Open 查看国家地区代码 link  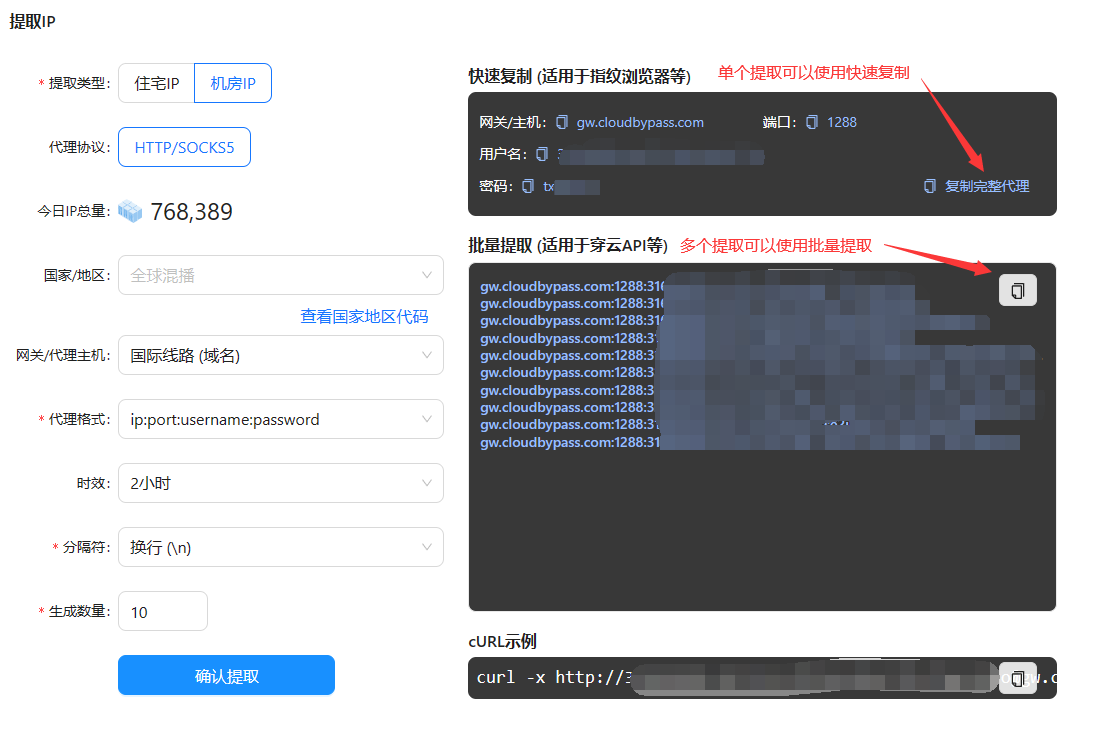[364, 316]
